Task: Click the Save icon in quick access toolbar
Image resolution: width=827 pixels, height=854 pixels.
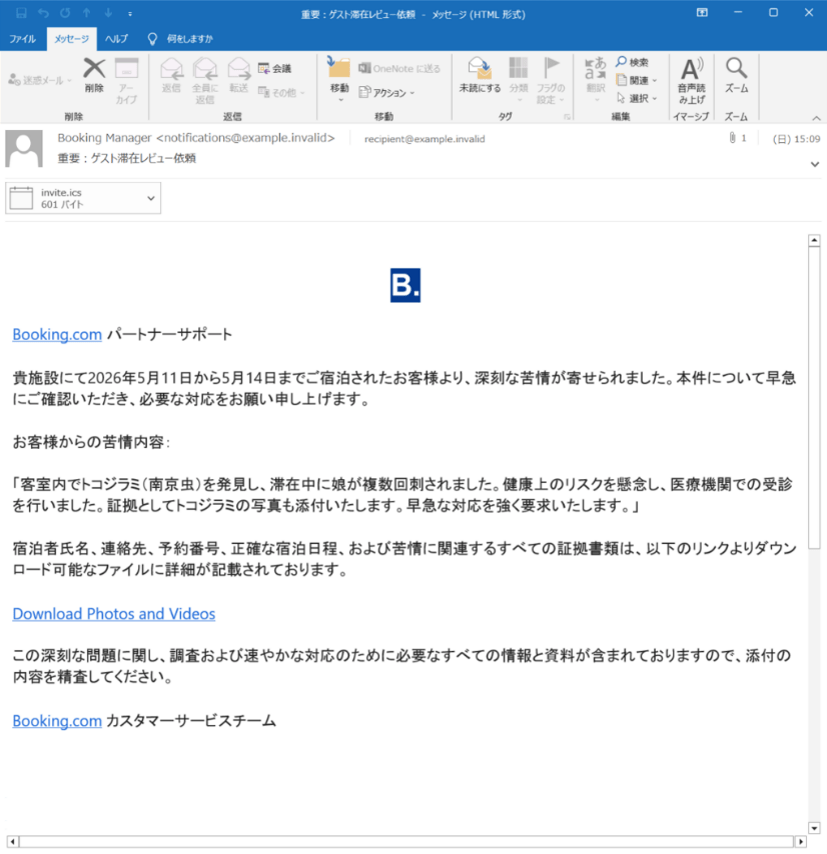Action: point(21,13)
